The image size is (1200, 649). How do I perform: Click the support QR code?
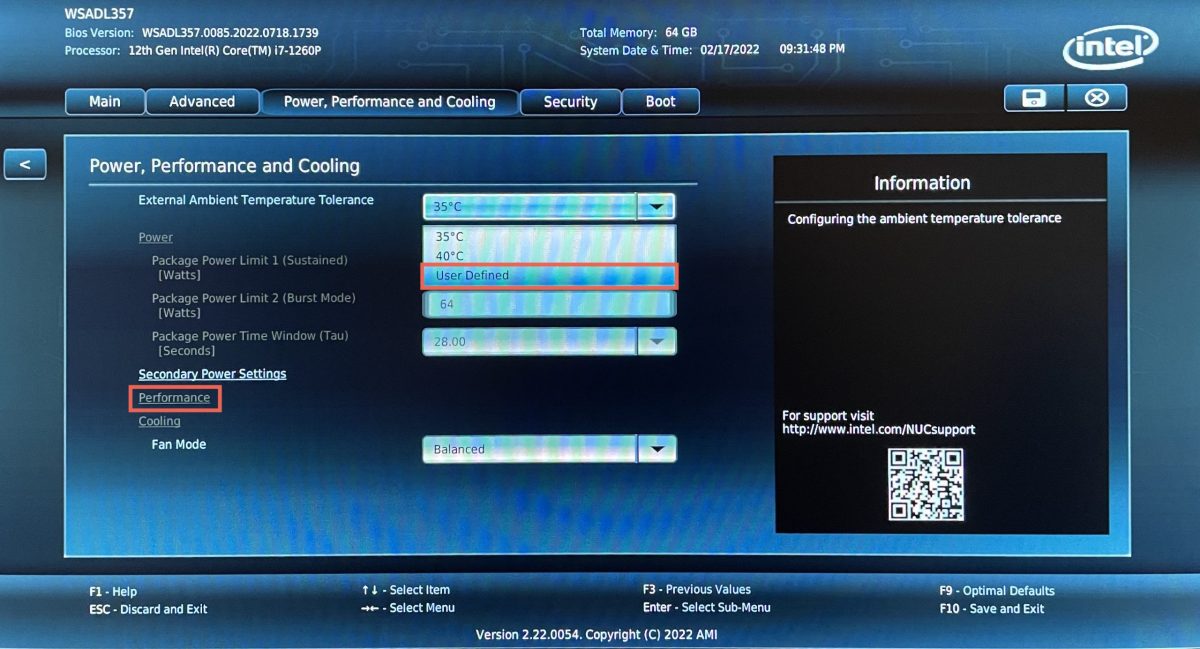[926, 484]
